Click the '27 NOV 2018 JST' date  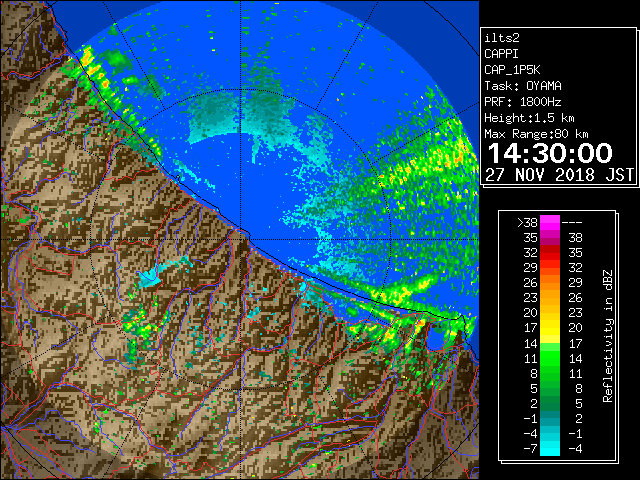point(559,175)
